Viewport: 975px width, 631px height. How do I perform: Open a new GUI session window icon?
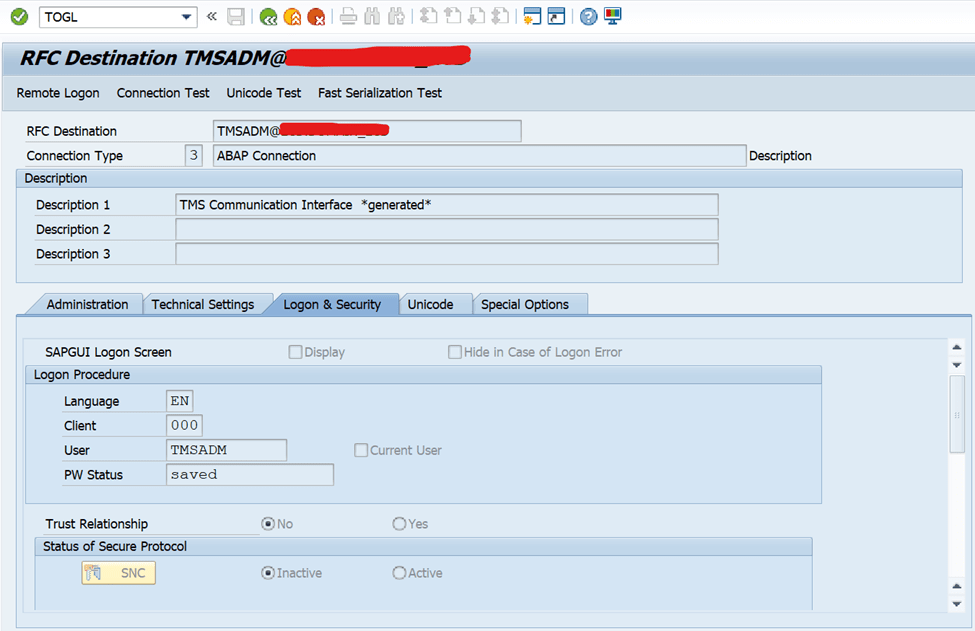(x=532, y=17)
